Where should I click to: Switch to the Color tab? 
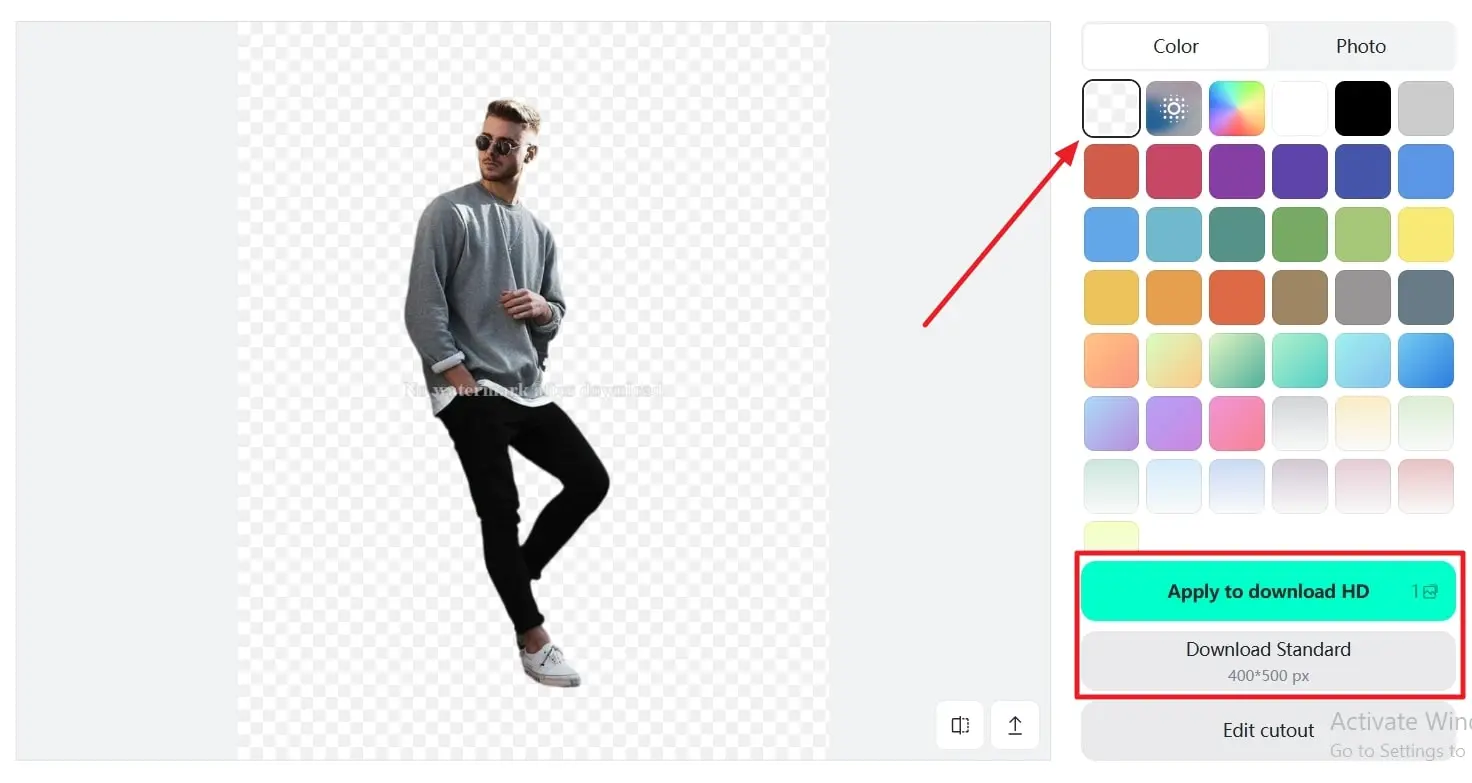pyautogui.click(x=1176, y=46)
